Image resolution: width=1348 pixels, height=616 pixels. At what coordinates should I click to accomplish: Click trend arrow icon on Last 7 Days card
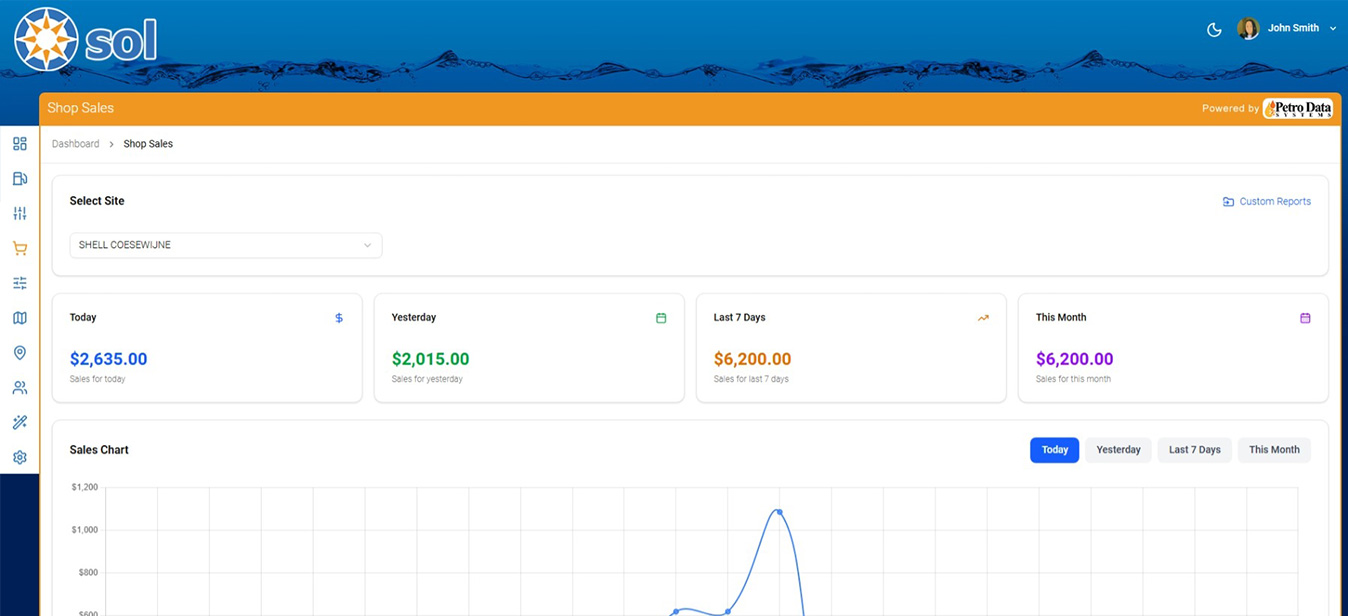pos(983,318)
